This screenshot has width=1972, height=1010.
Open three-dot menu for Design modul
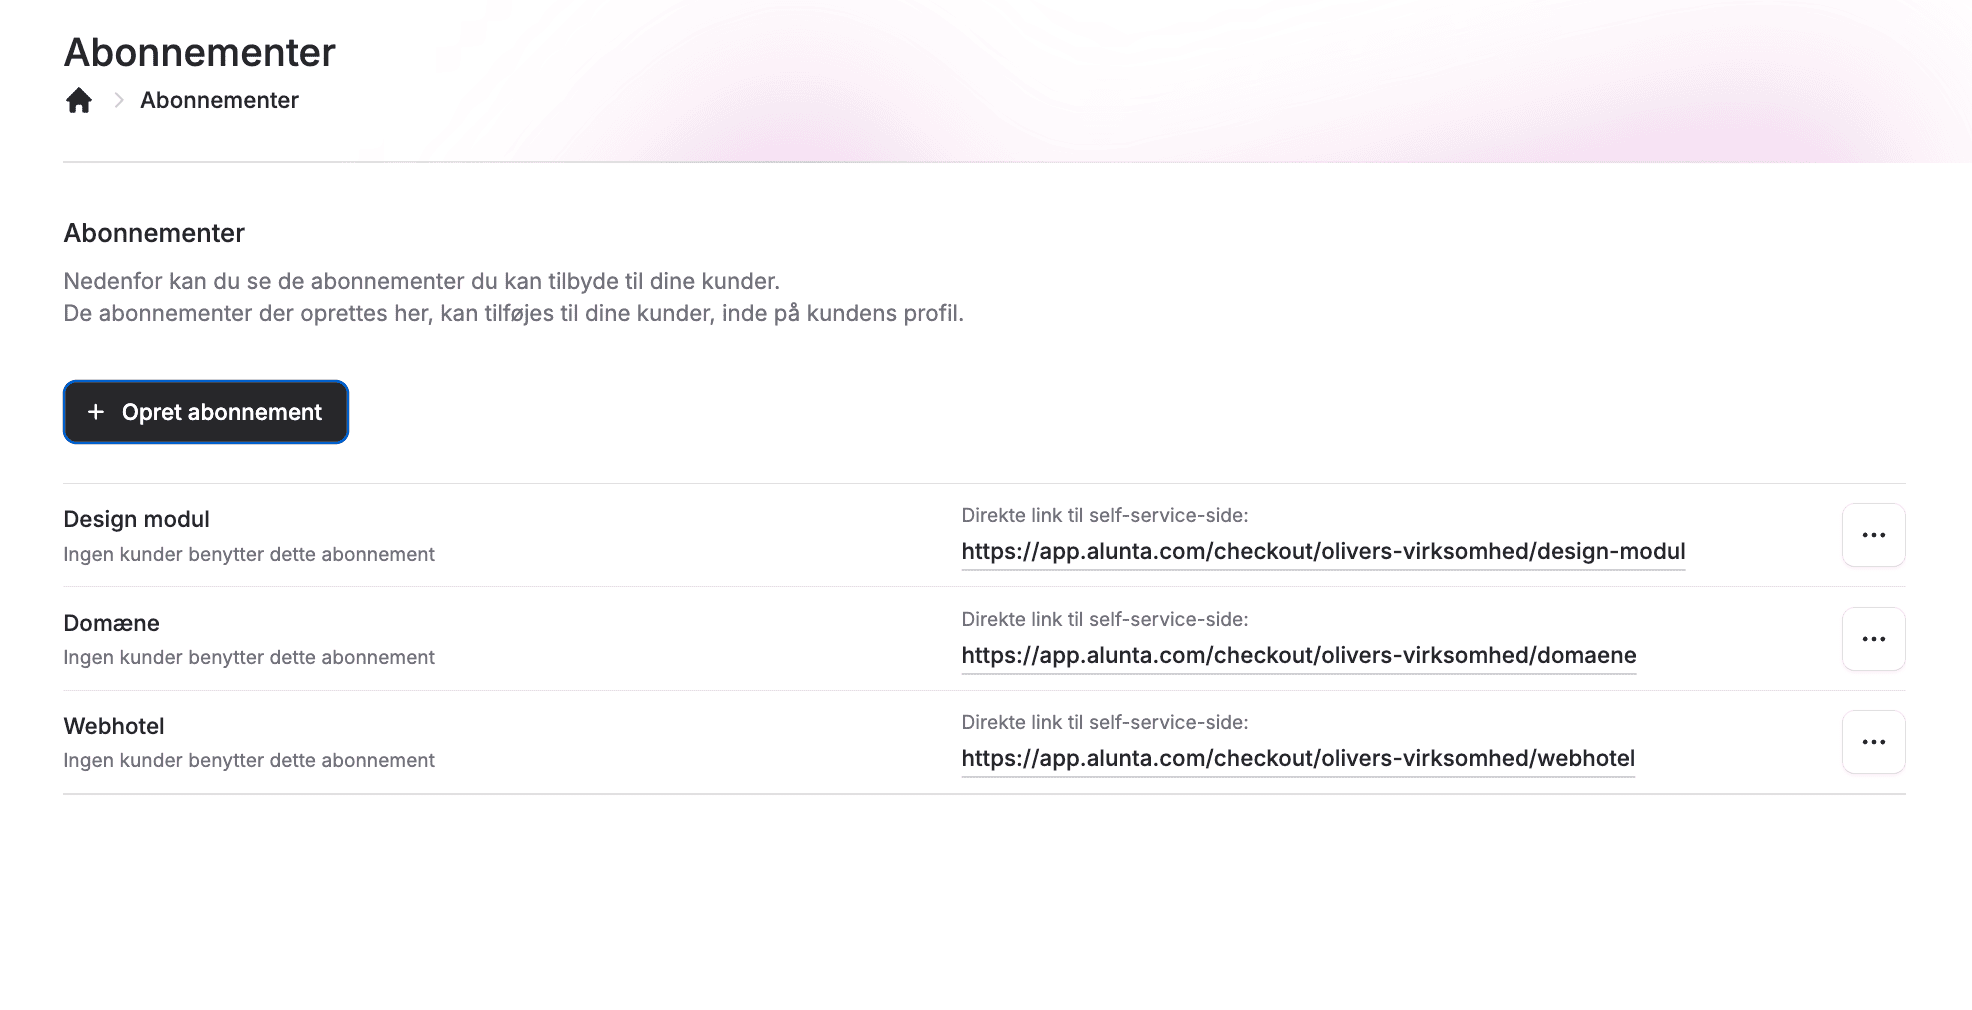[1873, 535]
